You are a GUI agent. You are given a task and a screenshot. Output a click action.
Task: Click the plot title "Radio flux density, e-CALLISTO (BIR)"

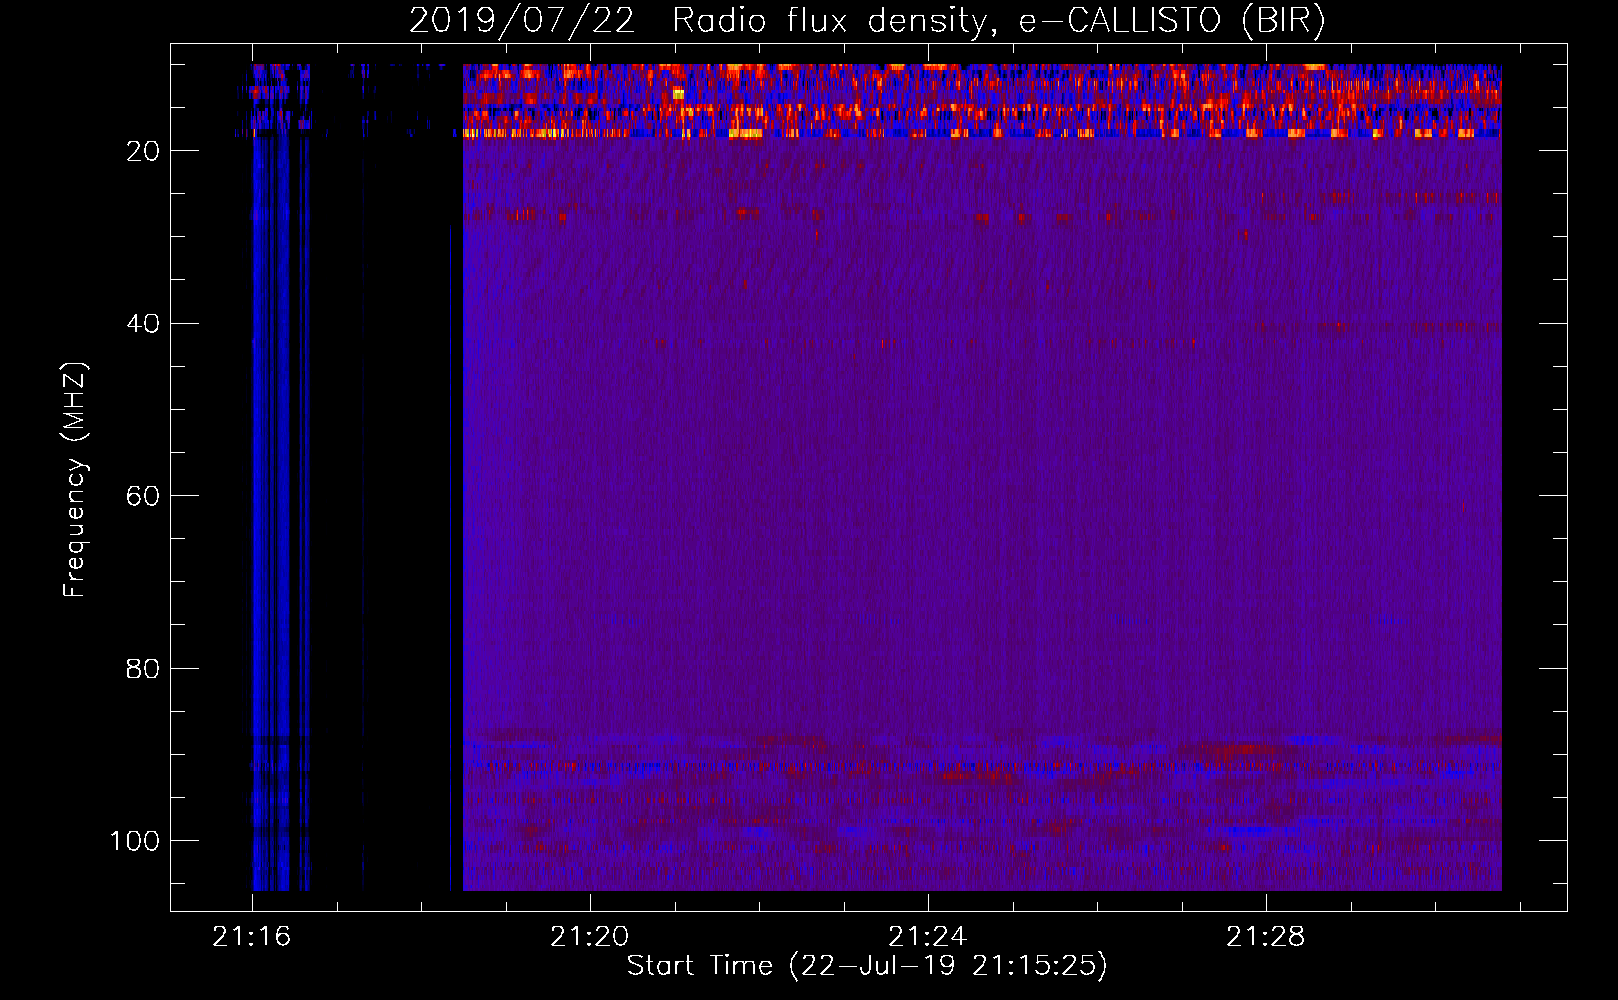[x=998, y=21]
